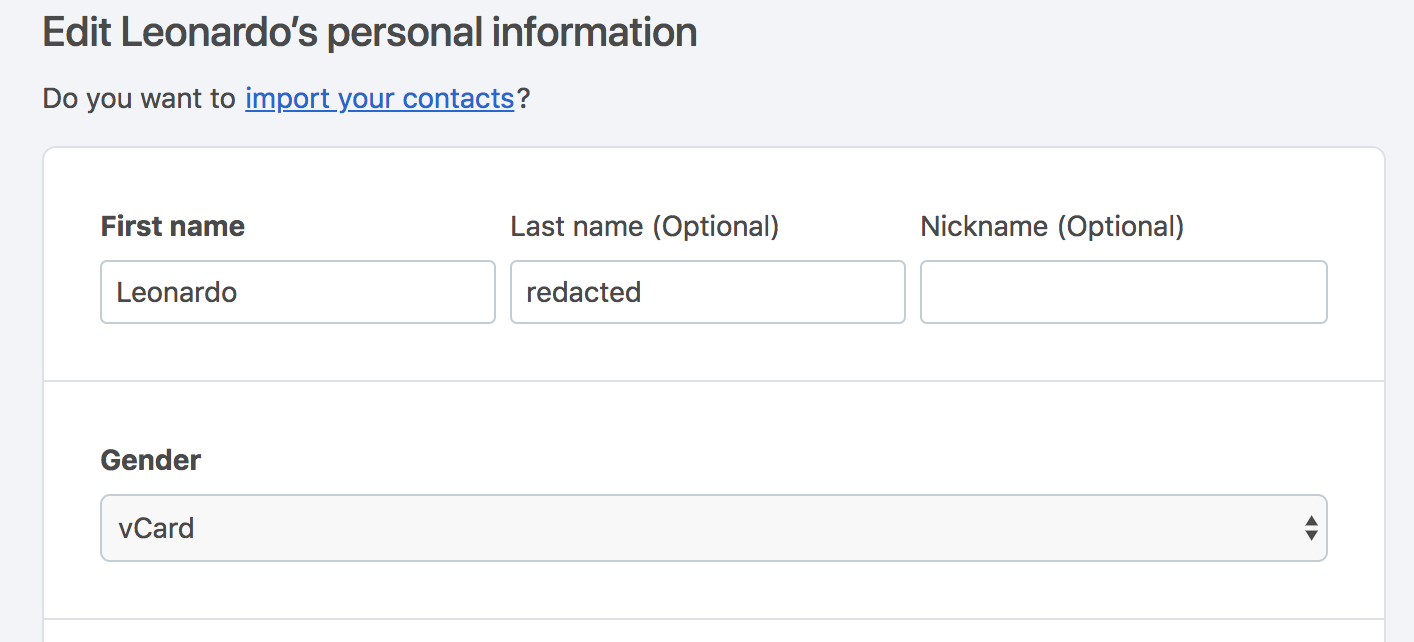Viewport: 1414px width, 642px height.
Task: Click the empty Nickname field
Action: (1123, 291)
